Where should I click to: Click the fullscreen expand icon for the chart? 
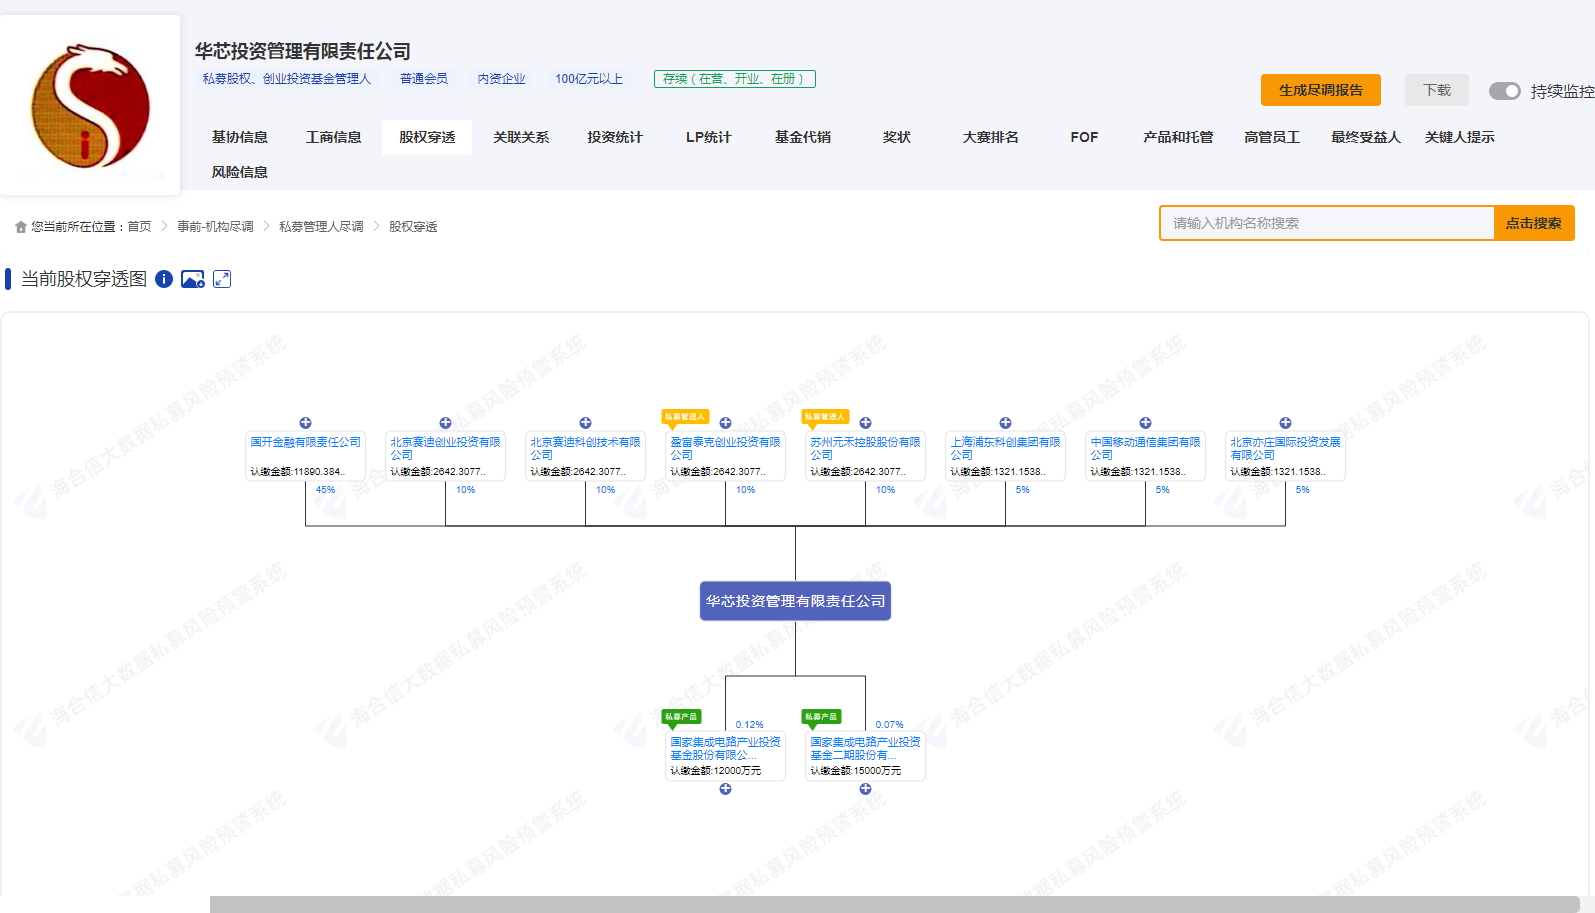[x=222, y=279]
